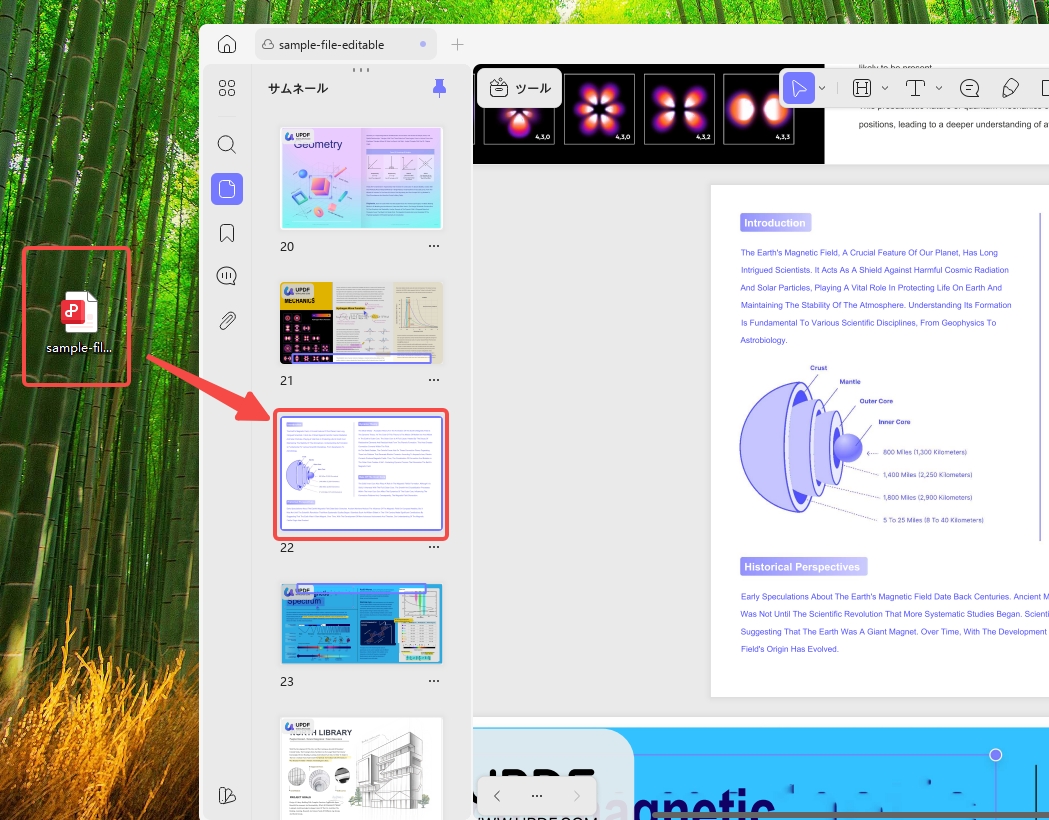Open more options for page 23
The image size is (1049, 820).
pos(434,681)
